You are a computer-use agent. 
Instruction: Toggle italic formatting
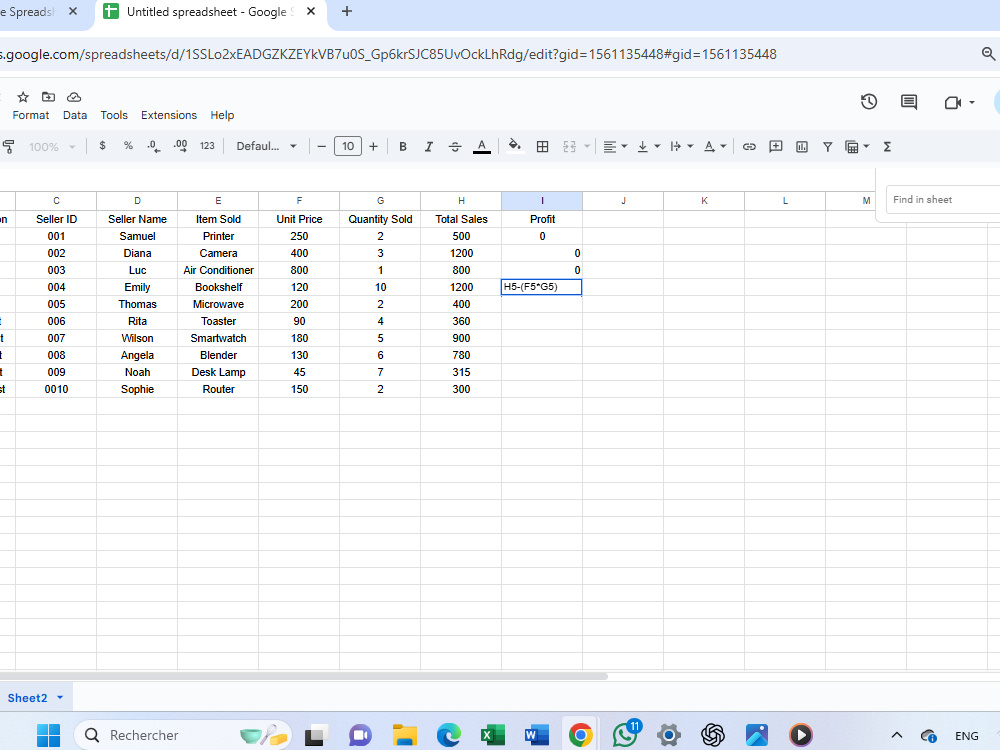[429, 147]
